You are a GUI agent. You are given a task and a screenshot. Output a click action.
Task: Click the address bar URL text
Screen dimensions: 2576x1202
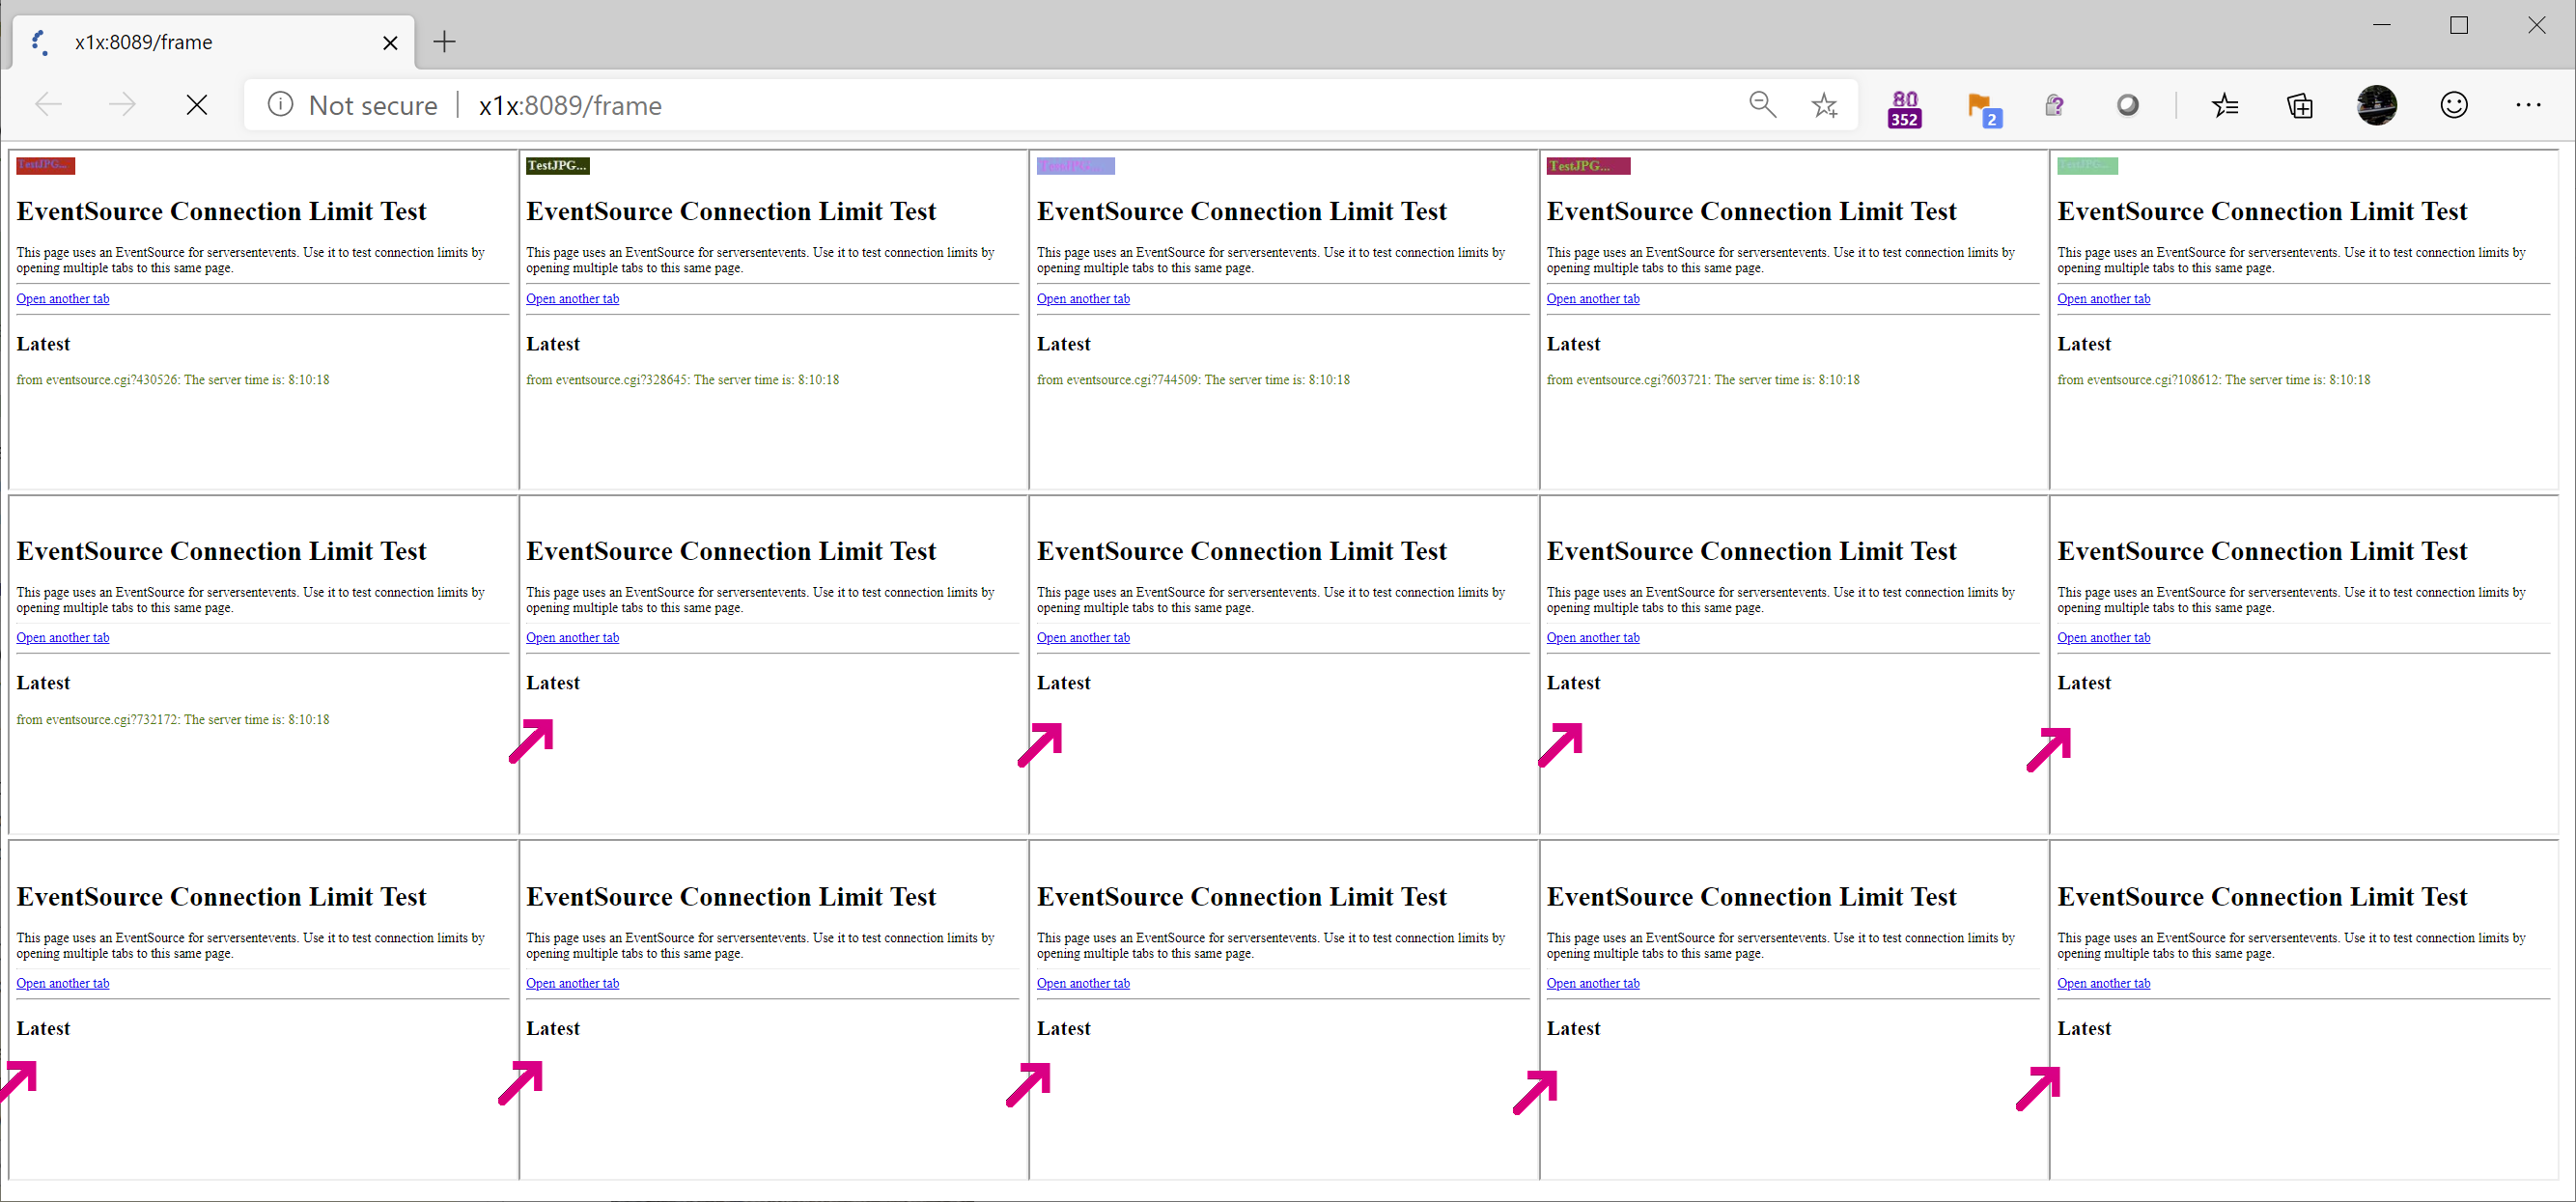click(x=570, y=106)
